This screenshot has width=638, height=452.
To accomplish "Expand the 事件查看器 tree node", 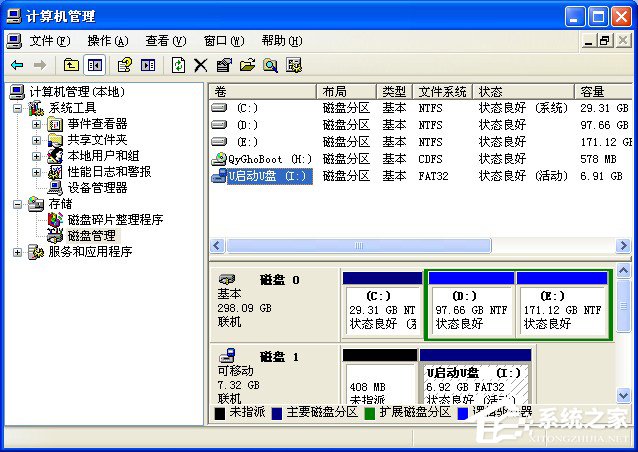I will point(36,124).
